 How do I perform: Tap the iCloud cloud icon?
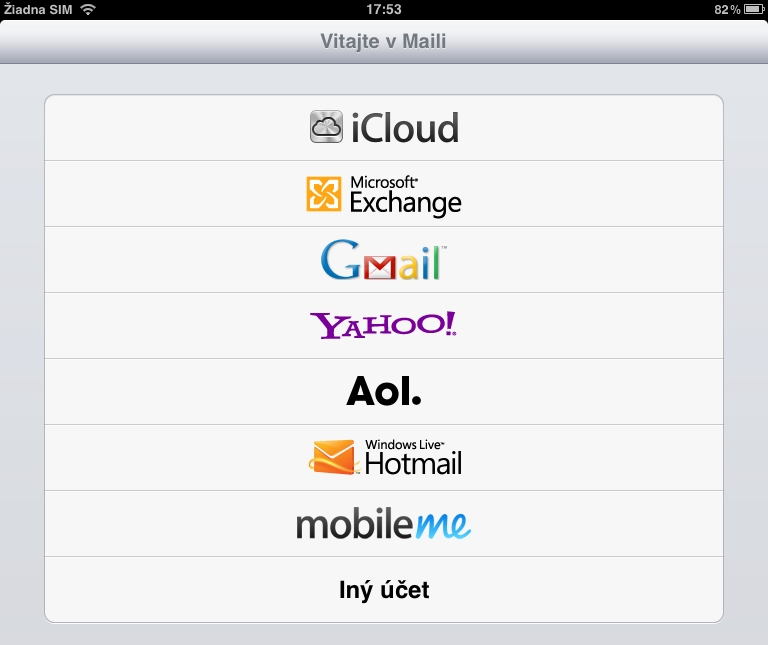pos(327,127)
